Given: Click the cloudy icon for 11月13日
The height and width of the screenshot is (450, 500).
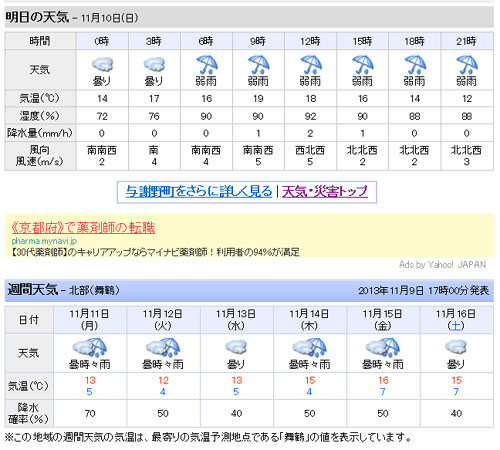Looking at the screenshot, I should (x=236, y=347).
